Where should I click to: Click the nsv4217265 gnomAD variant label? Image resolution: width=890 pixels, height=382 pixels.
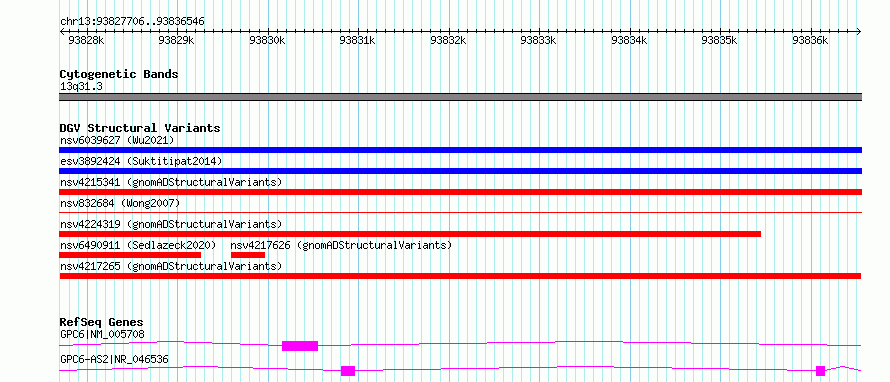[171, 266]
